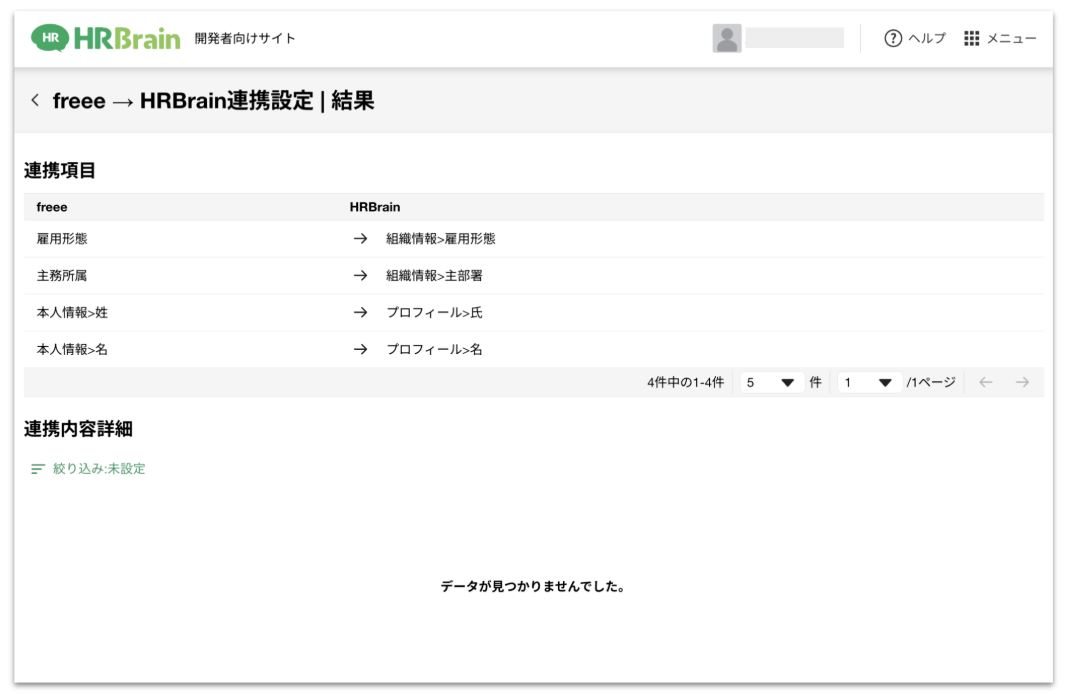Image resolution: width=1066 pixels, height=694 pixels.
Task: Open the ヘルプ link
Action: point(926,39)
